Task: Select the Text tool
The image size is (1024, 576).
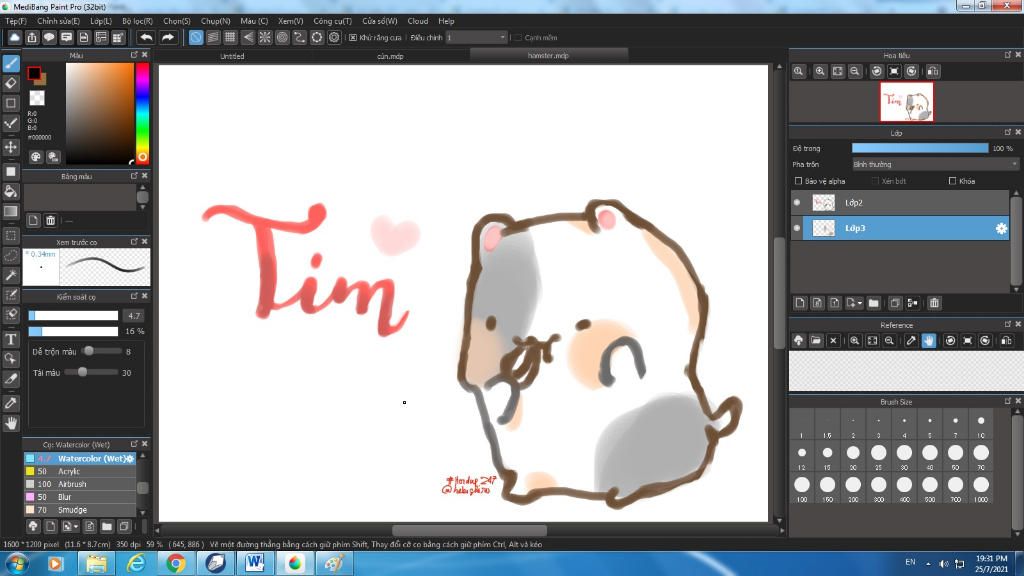Action: pyautogui.click(x=11, y=339)
